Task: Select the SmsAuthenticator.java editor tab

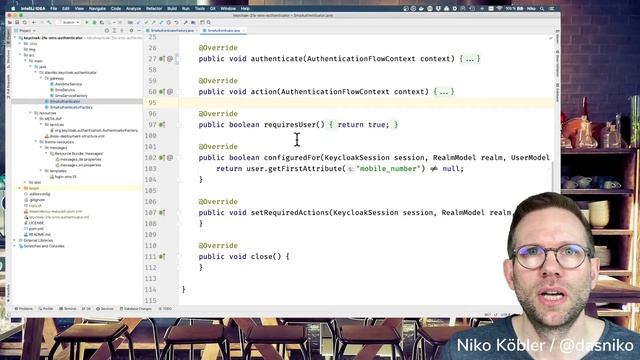Action: coord(224,31)
